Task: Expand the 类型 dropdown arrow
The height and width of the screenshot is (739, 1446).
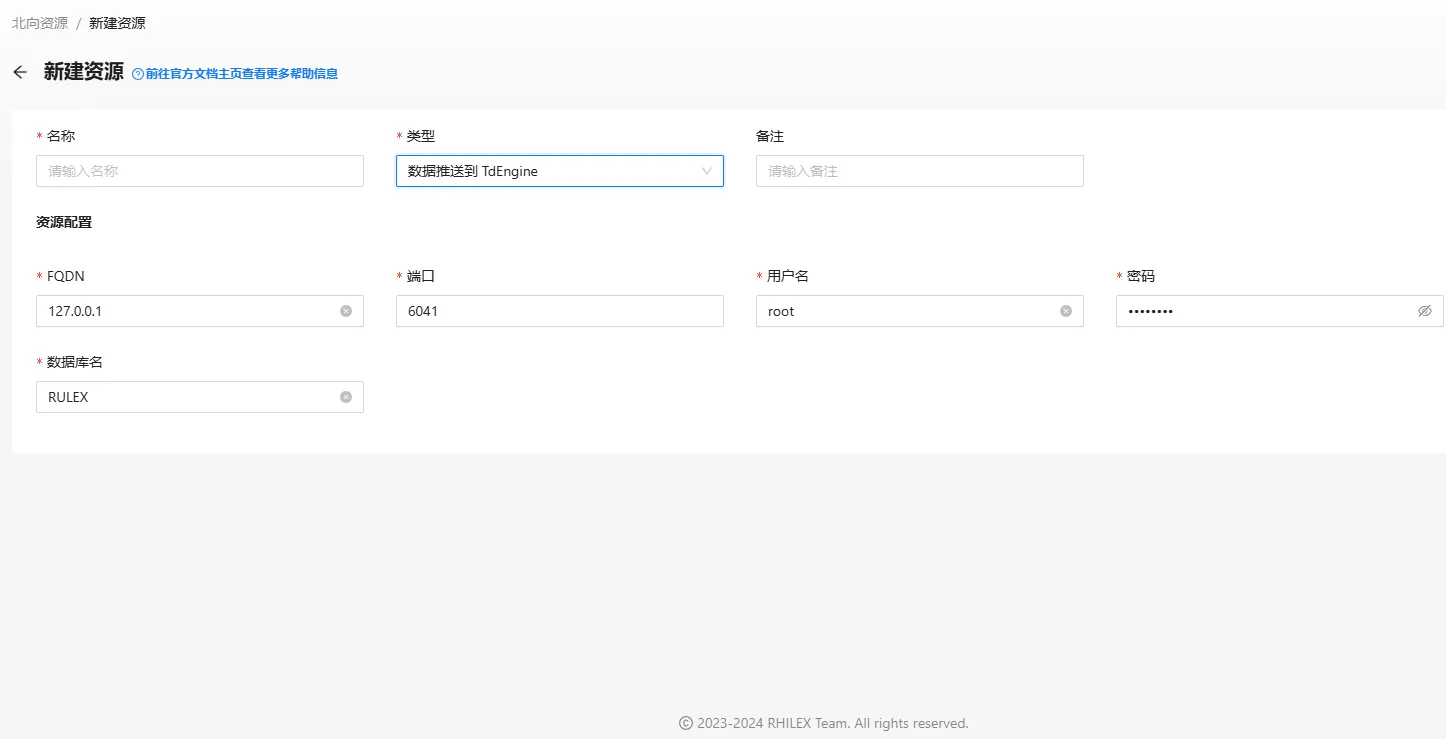Action: (x=707, y=171)
